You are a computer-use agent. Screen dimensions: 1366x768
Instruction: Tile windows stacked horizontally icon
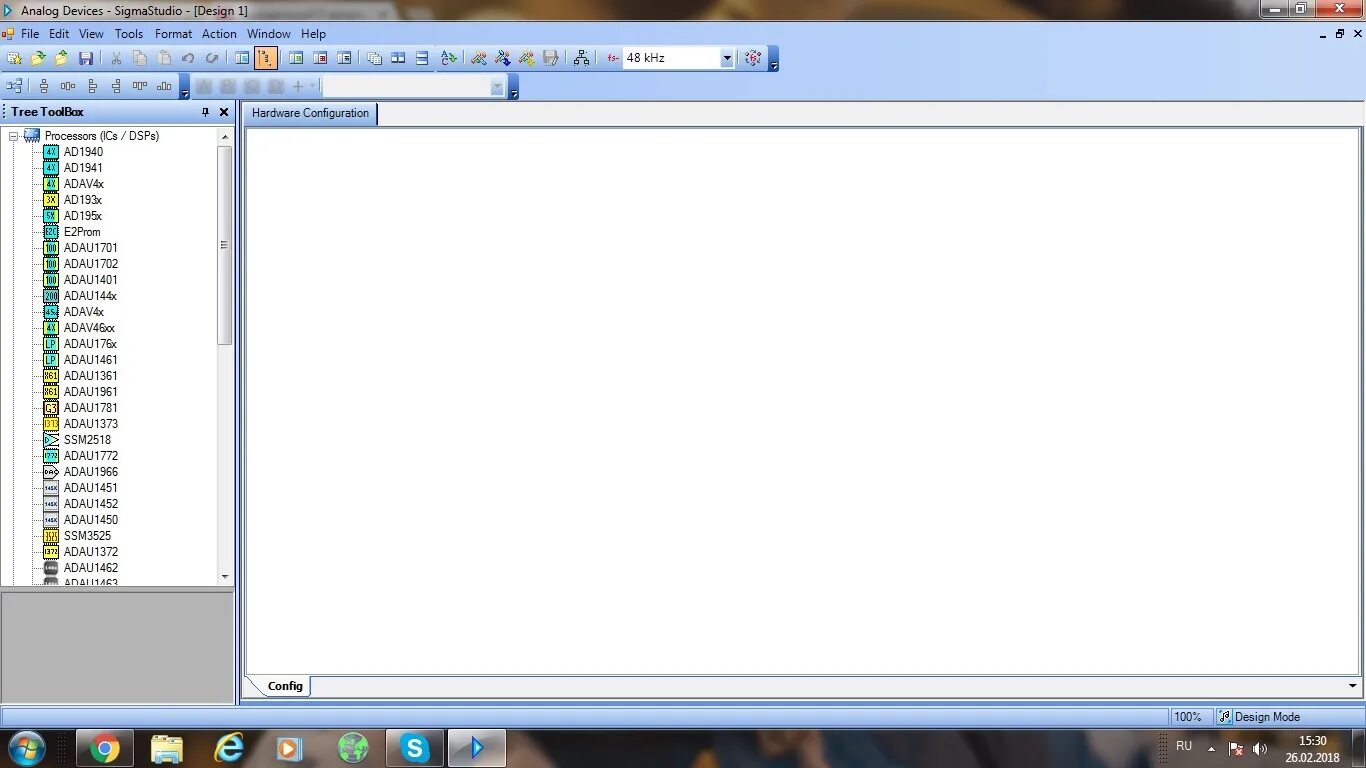[x=422, y=58]
